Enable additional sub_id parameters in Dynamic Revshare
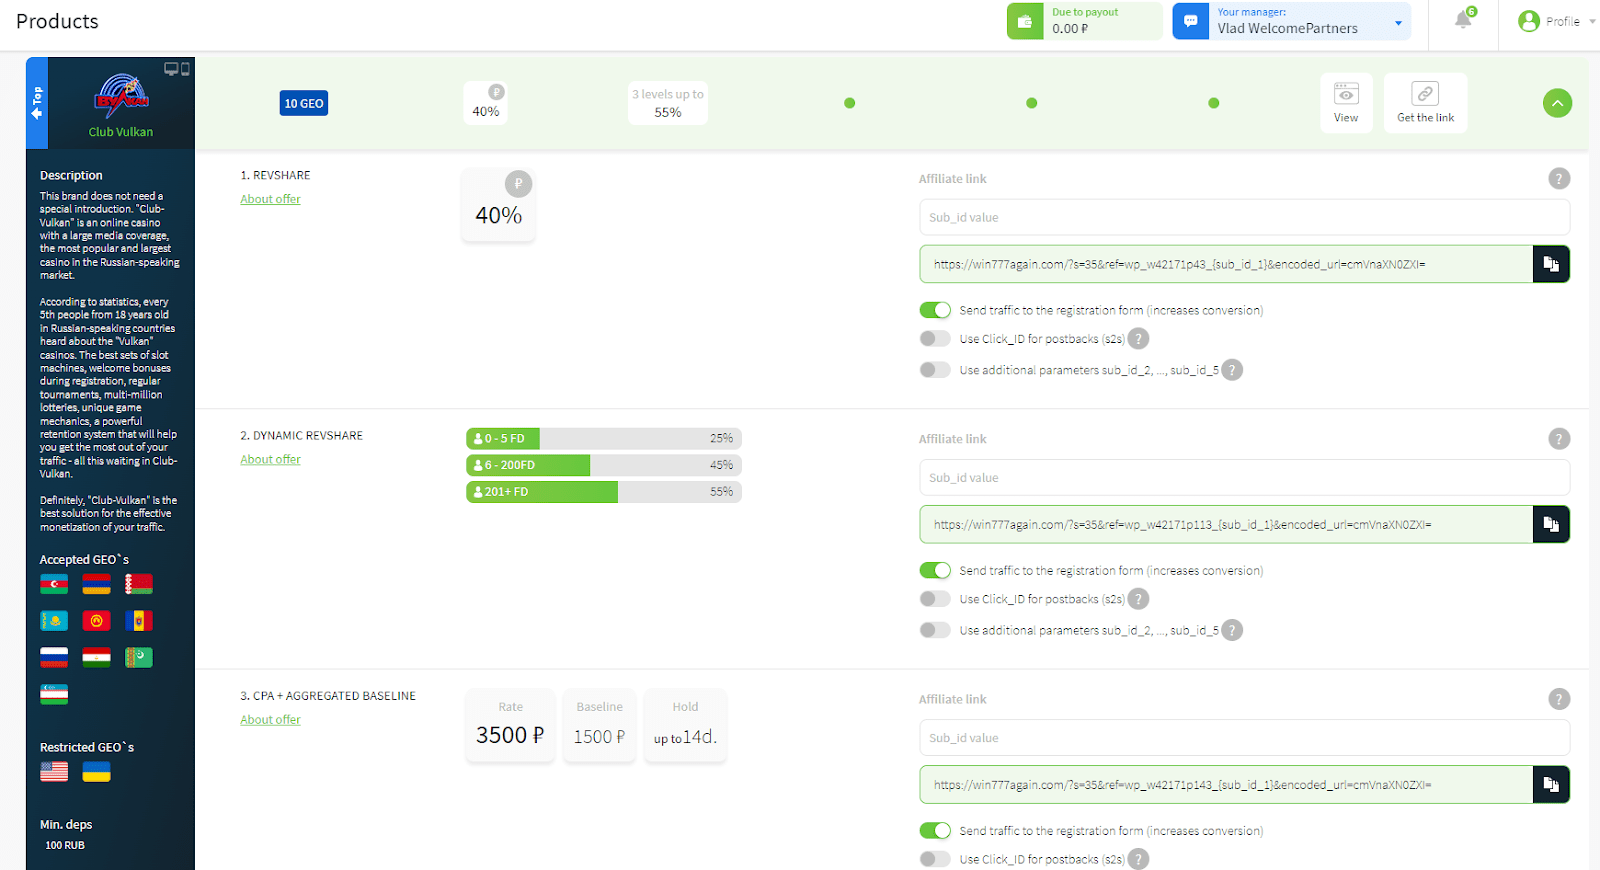The image size is (1600, 870). click(935, 630)
